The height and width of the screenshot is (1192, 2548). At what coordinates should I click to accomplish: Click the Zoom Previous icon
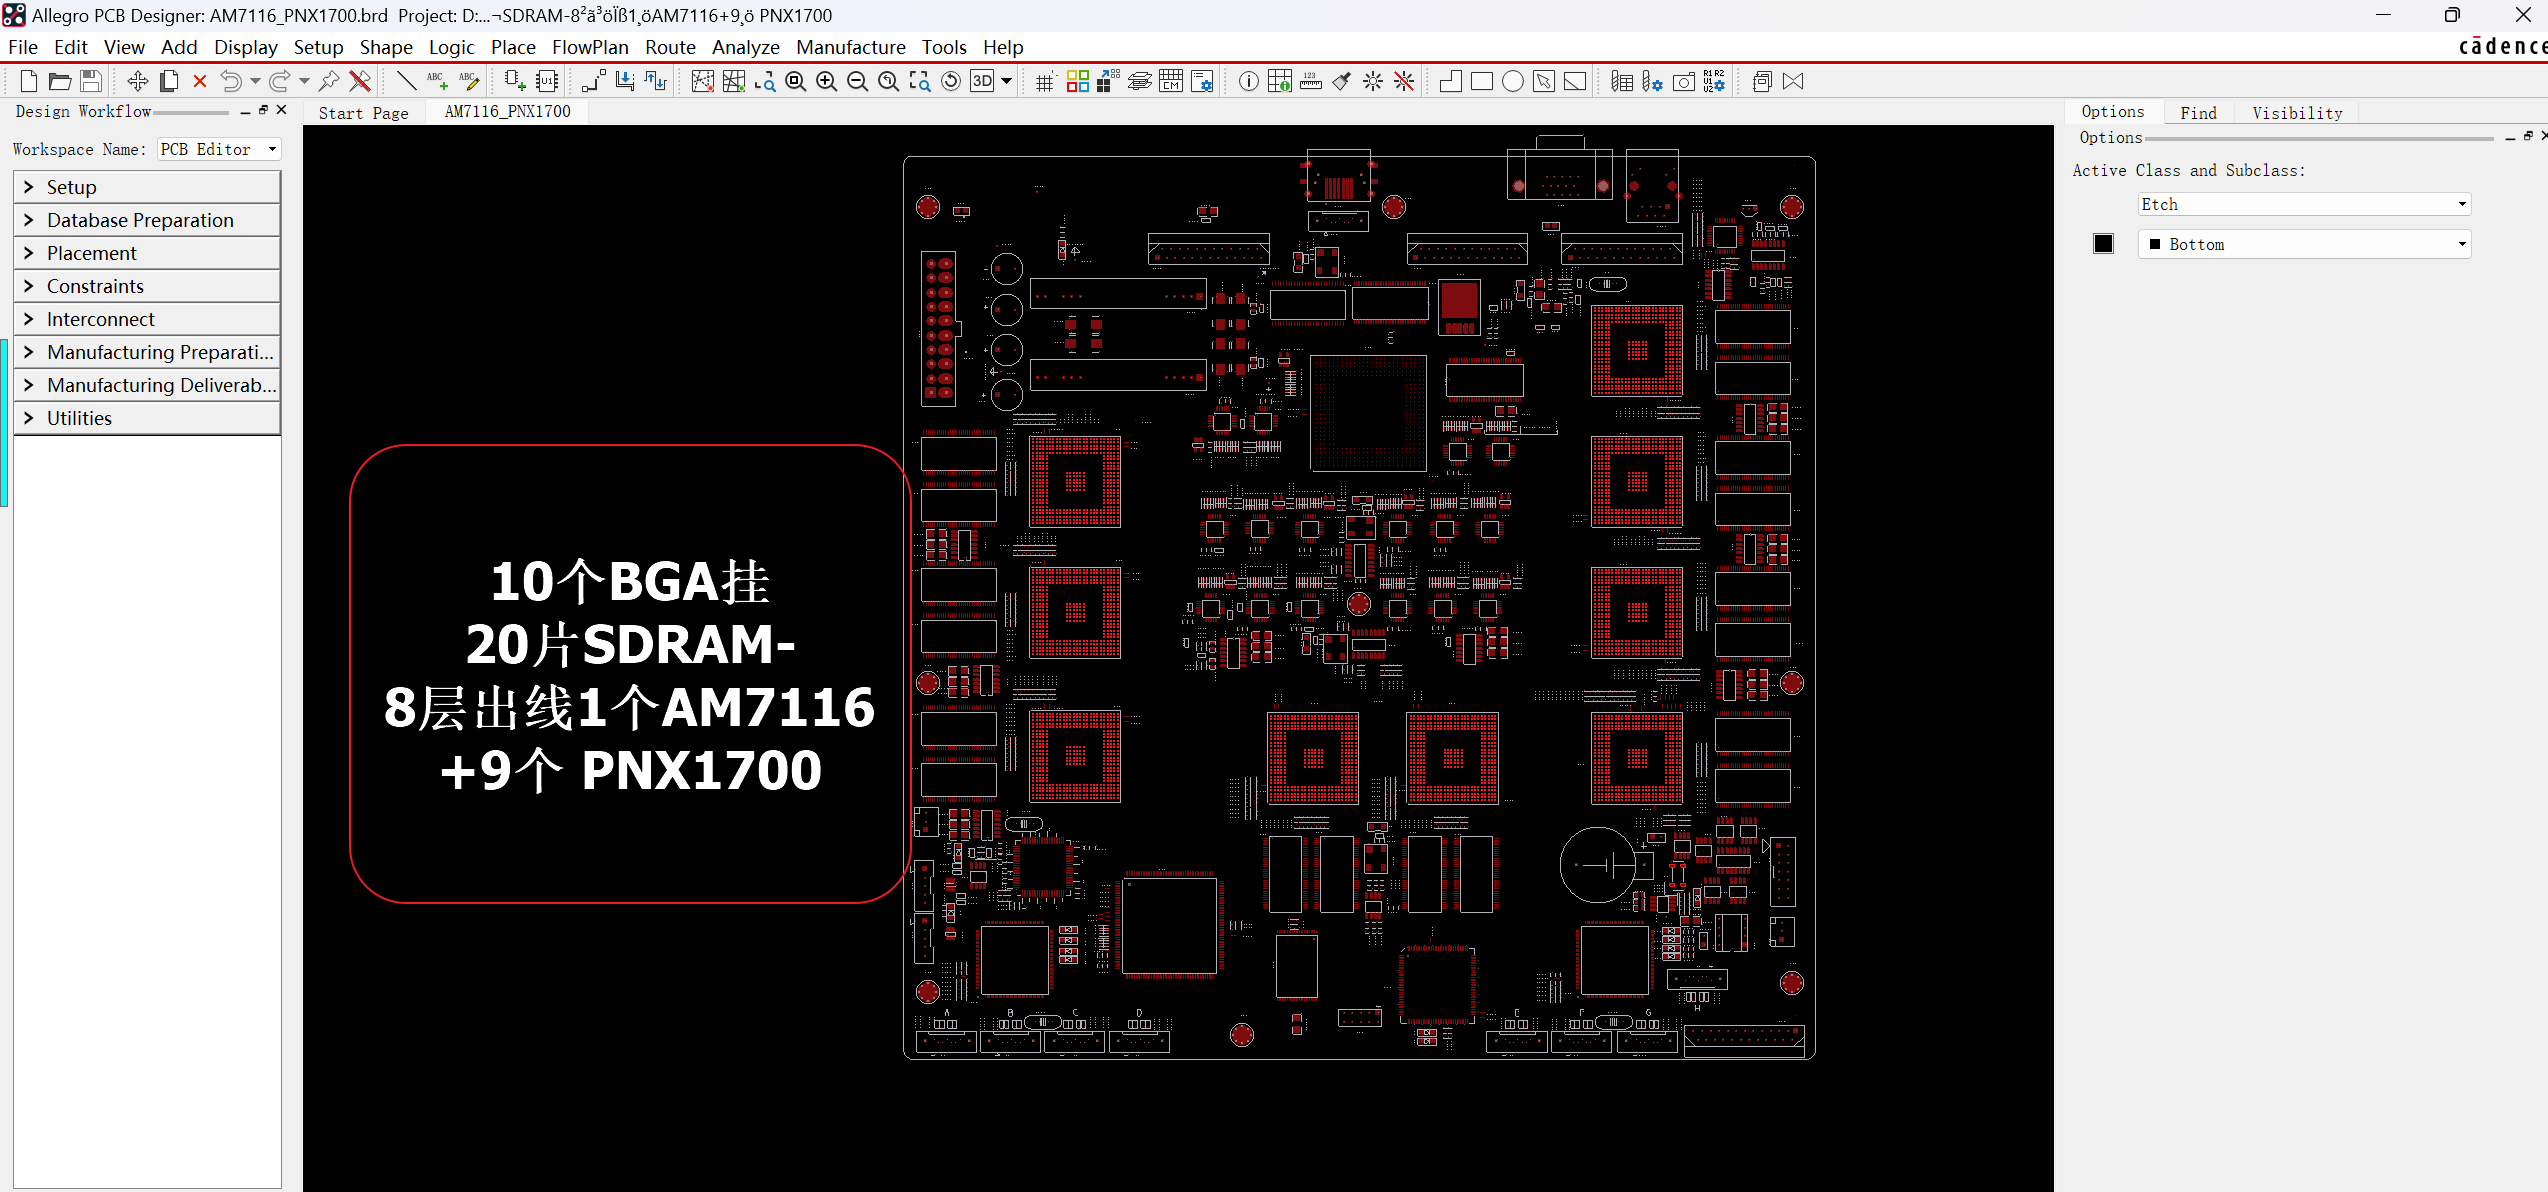(x=889, y=81)
